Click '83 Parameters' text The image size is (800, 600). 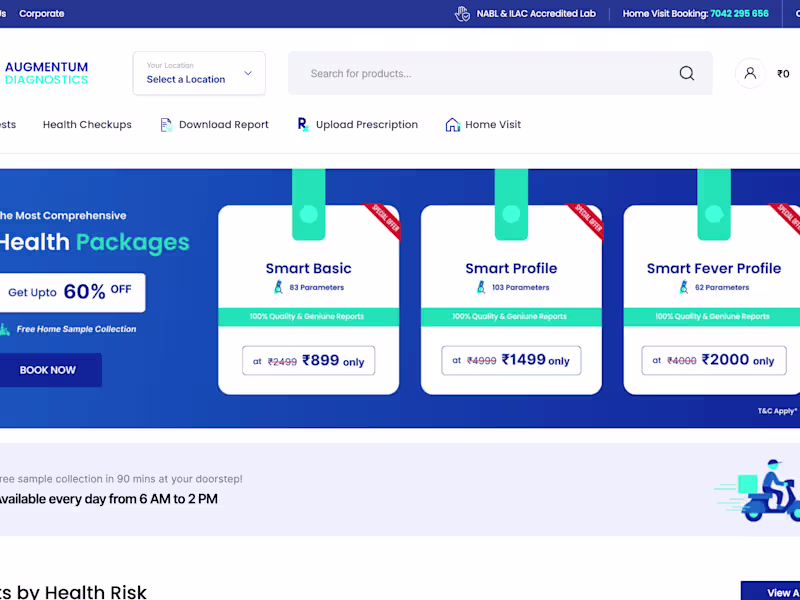(317, 287)
